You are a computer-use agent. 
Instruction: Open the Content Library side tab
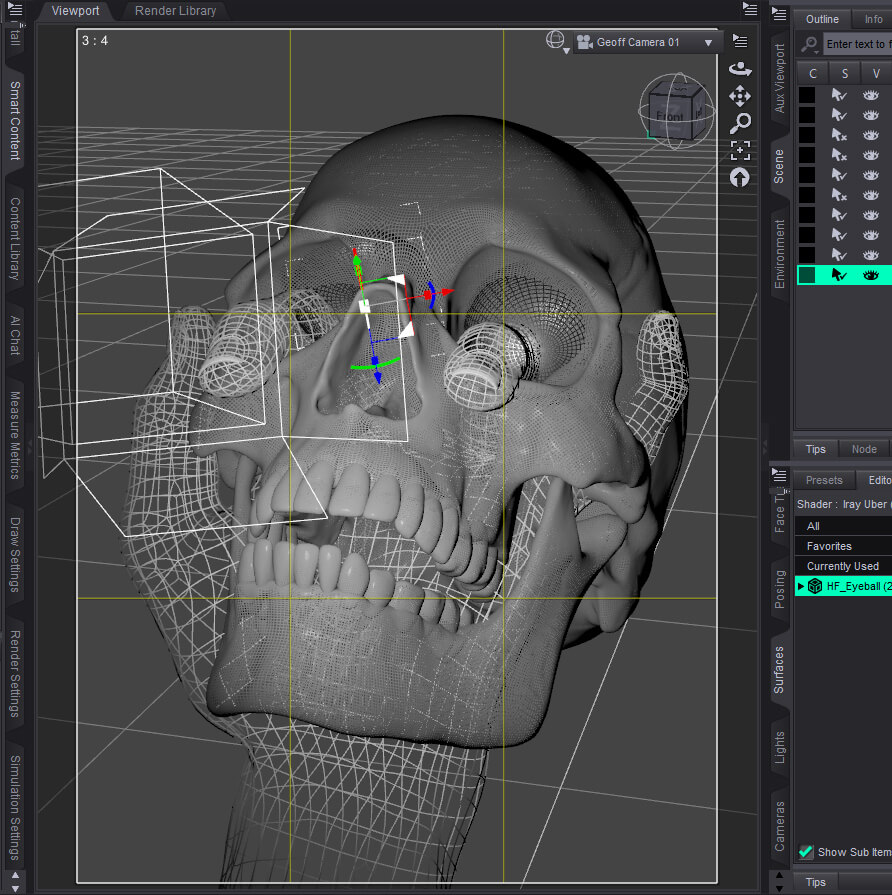pos(15,239)
